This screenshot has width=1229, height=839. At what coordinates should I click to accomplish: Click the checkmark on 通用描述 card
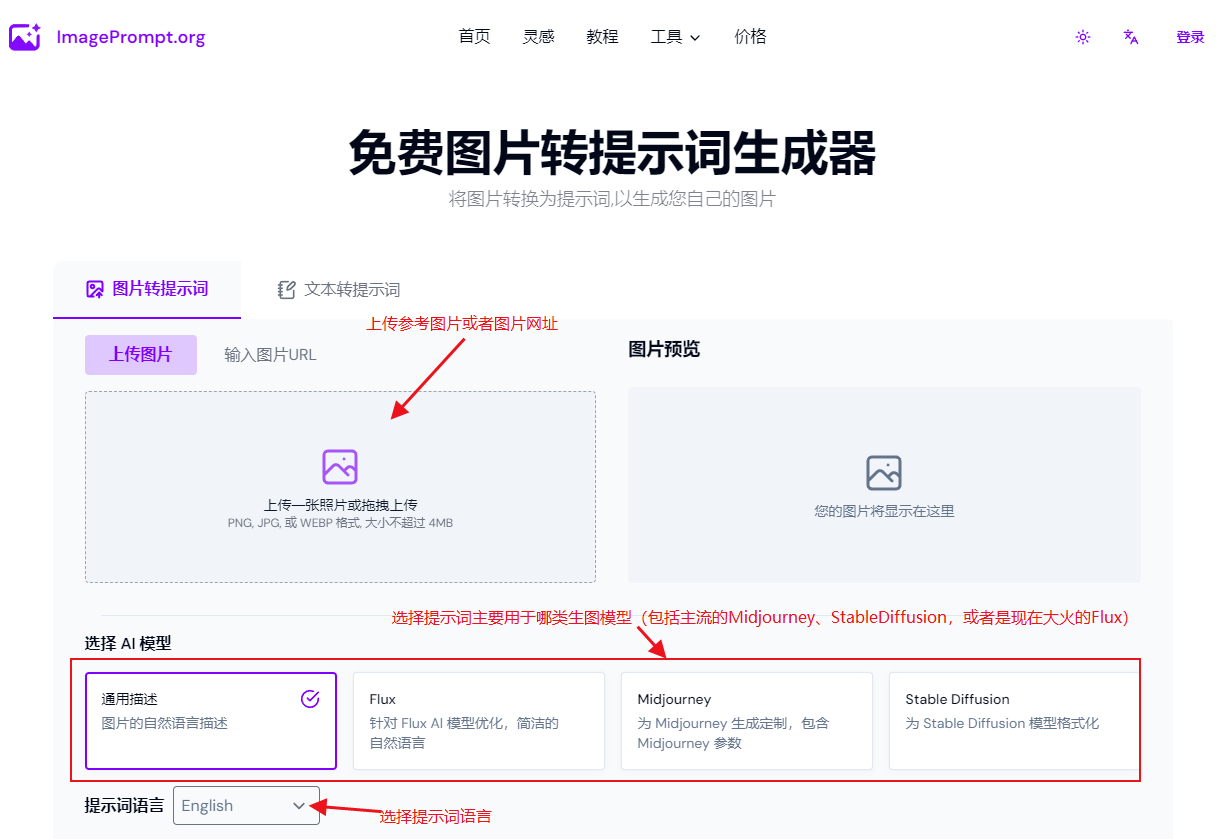[x=310, y=699]
